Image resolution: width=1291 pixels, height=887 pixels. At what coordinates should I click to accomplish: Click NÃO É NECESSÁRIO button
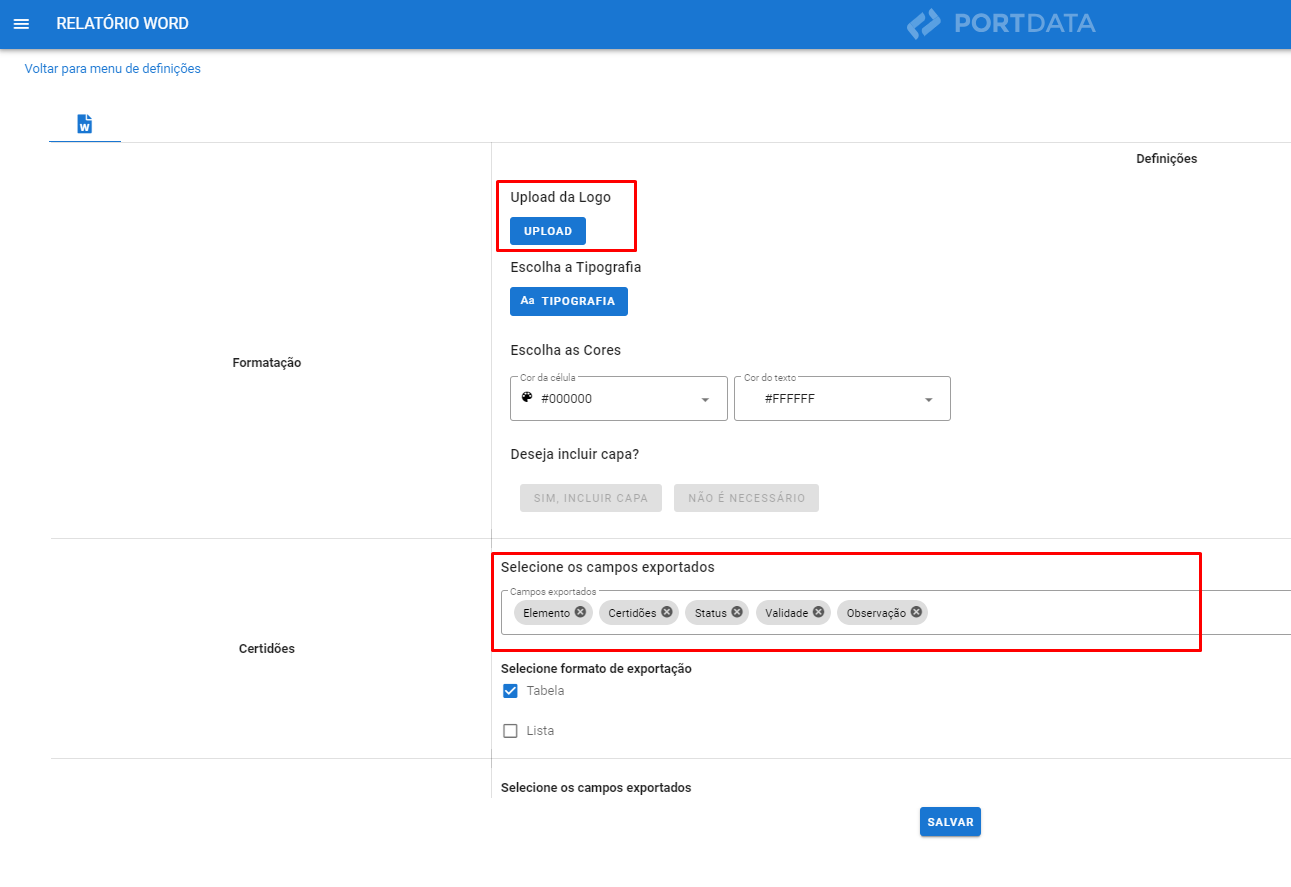[x=747, y=498]
